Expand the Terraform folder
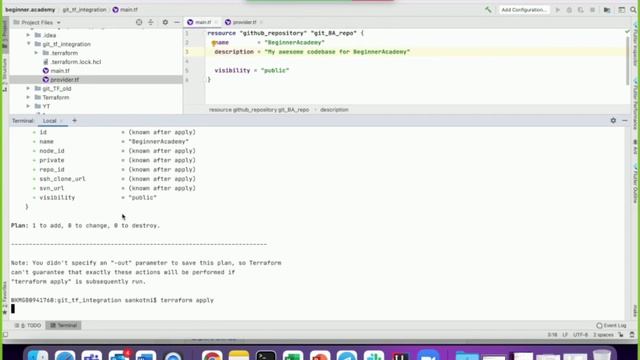This screenshot has width=640, height=360. [x=28, y=97]
